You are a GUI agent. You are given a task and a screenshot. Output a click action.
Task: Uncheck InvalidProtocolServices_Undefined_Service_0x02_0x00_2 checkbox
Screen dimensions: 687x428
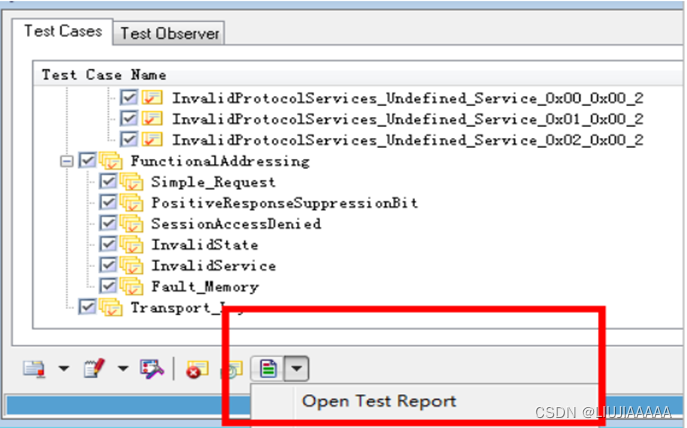(129, 139)
